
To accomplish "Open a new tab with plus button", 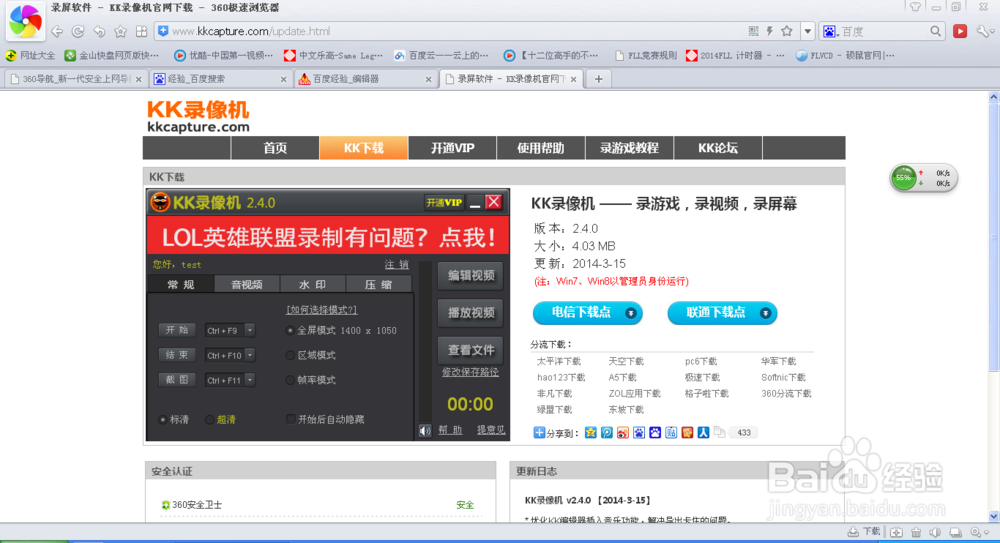I will [x=598, y=79].
